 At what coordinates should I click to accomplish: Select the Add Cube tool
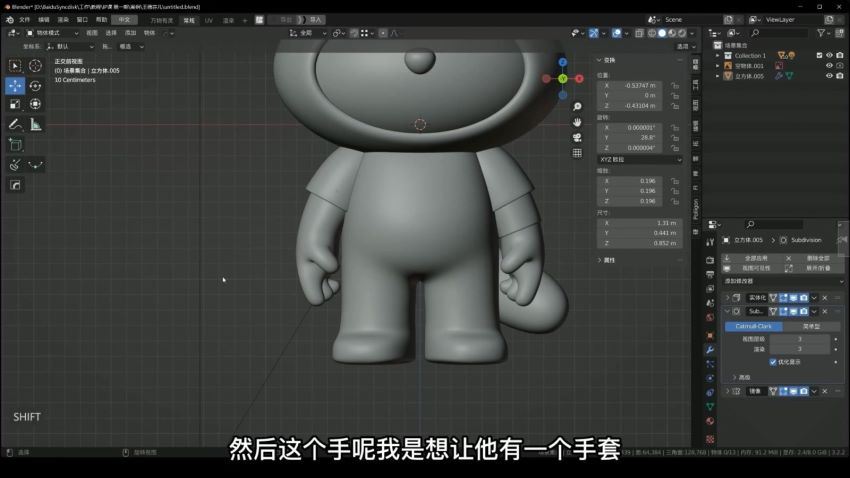coord(15,145)
